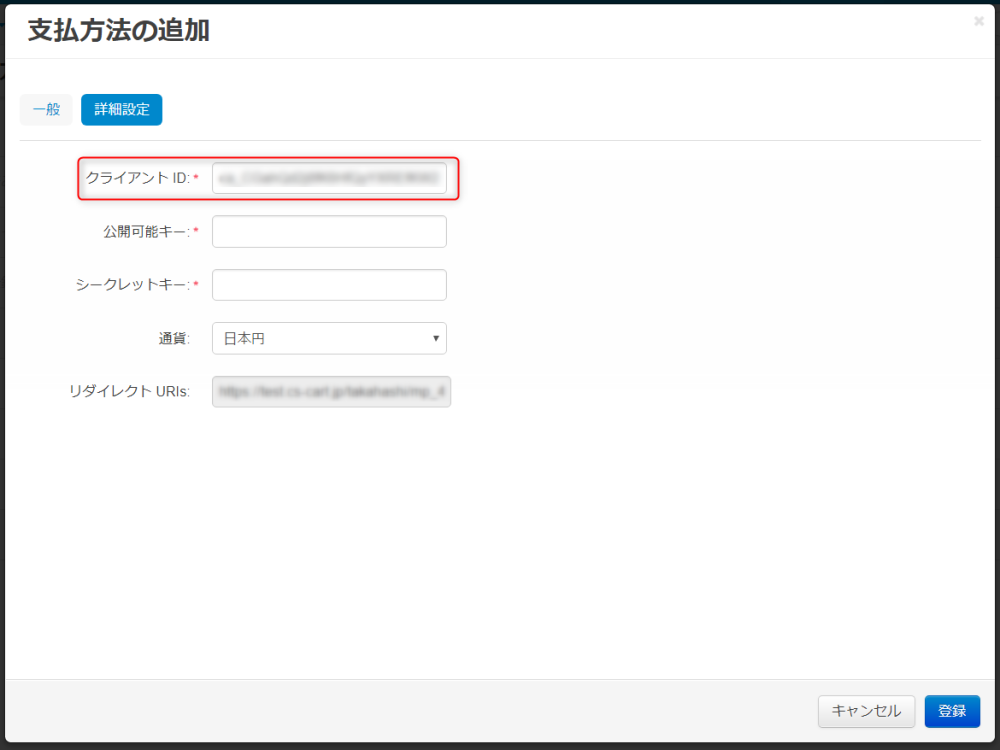
Task: Click the 通貨 label
Action: pyautogui.click(x=174, y=339)
